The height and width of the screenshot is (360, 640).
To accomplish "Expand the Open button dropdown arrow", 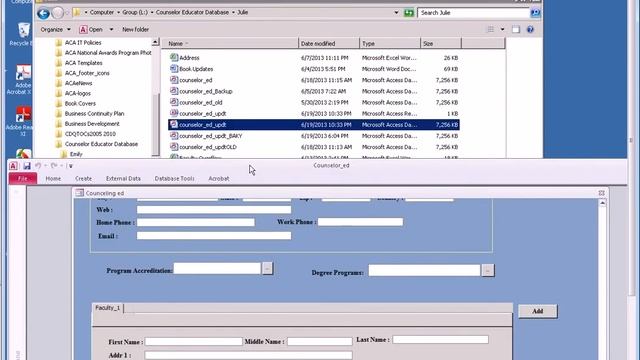I will coord(111,29).
